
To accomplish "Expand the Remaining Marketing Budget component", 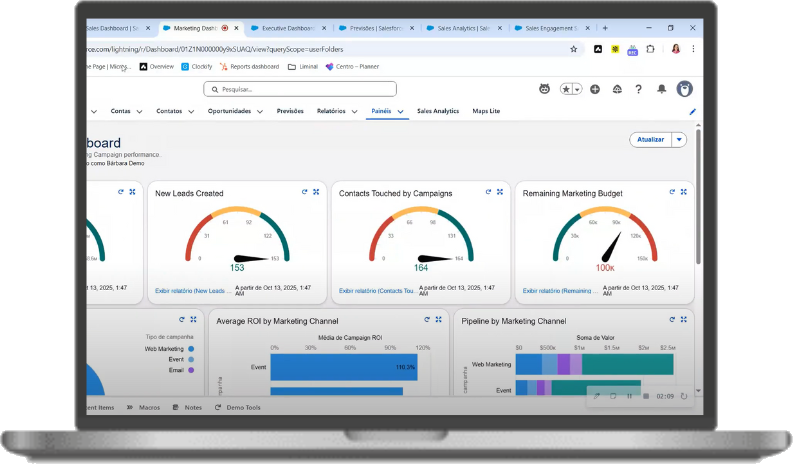I will (x=684, y=192).
